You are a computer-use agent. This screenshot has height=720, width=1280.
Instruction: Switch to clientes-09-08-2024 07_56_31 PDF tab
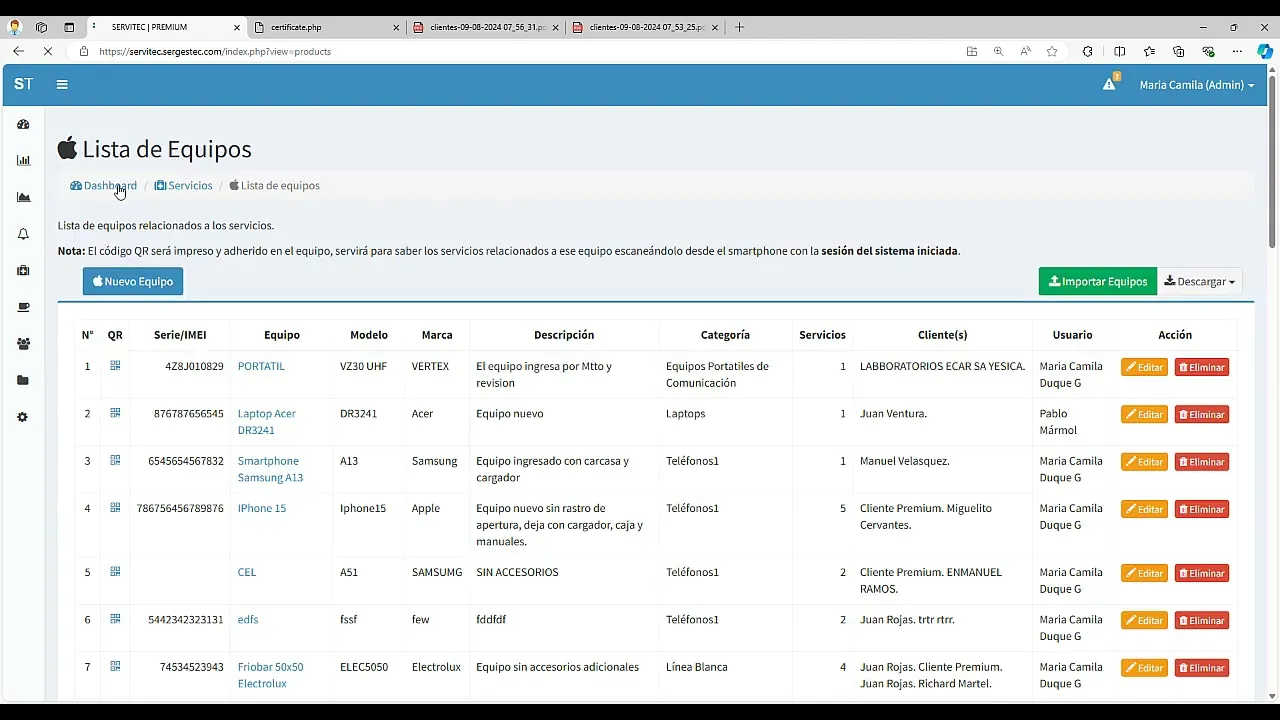(486, 27)
